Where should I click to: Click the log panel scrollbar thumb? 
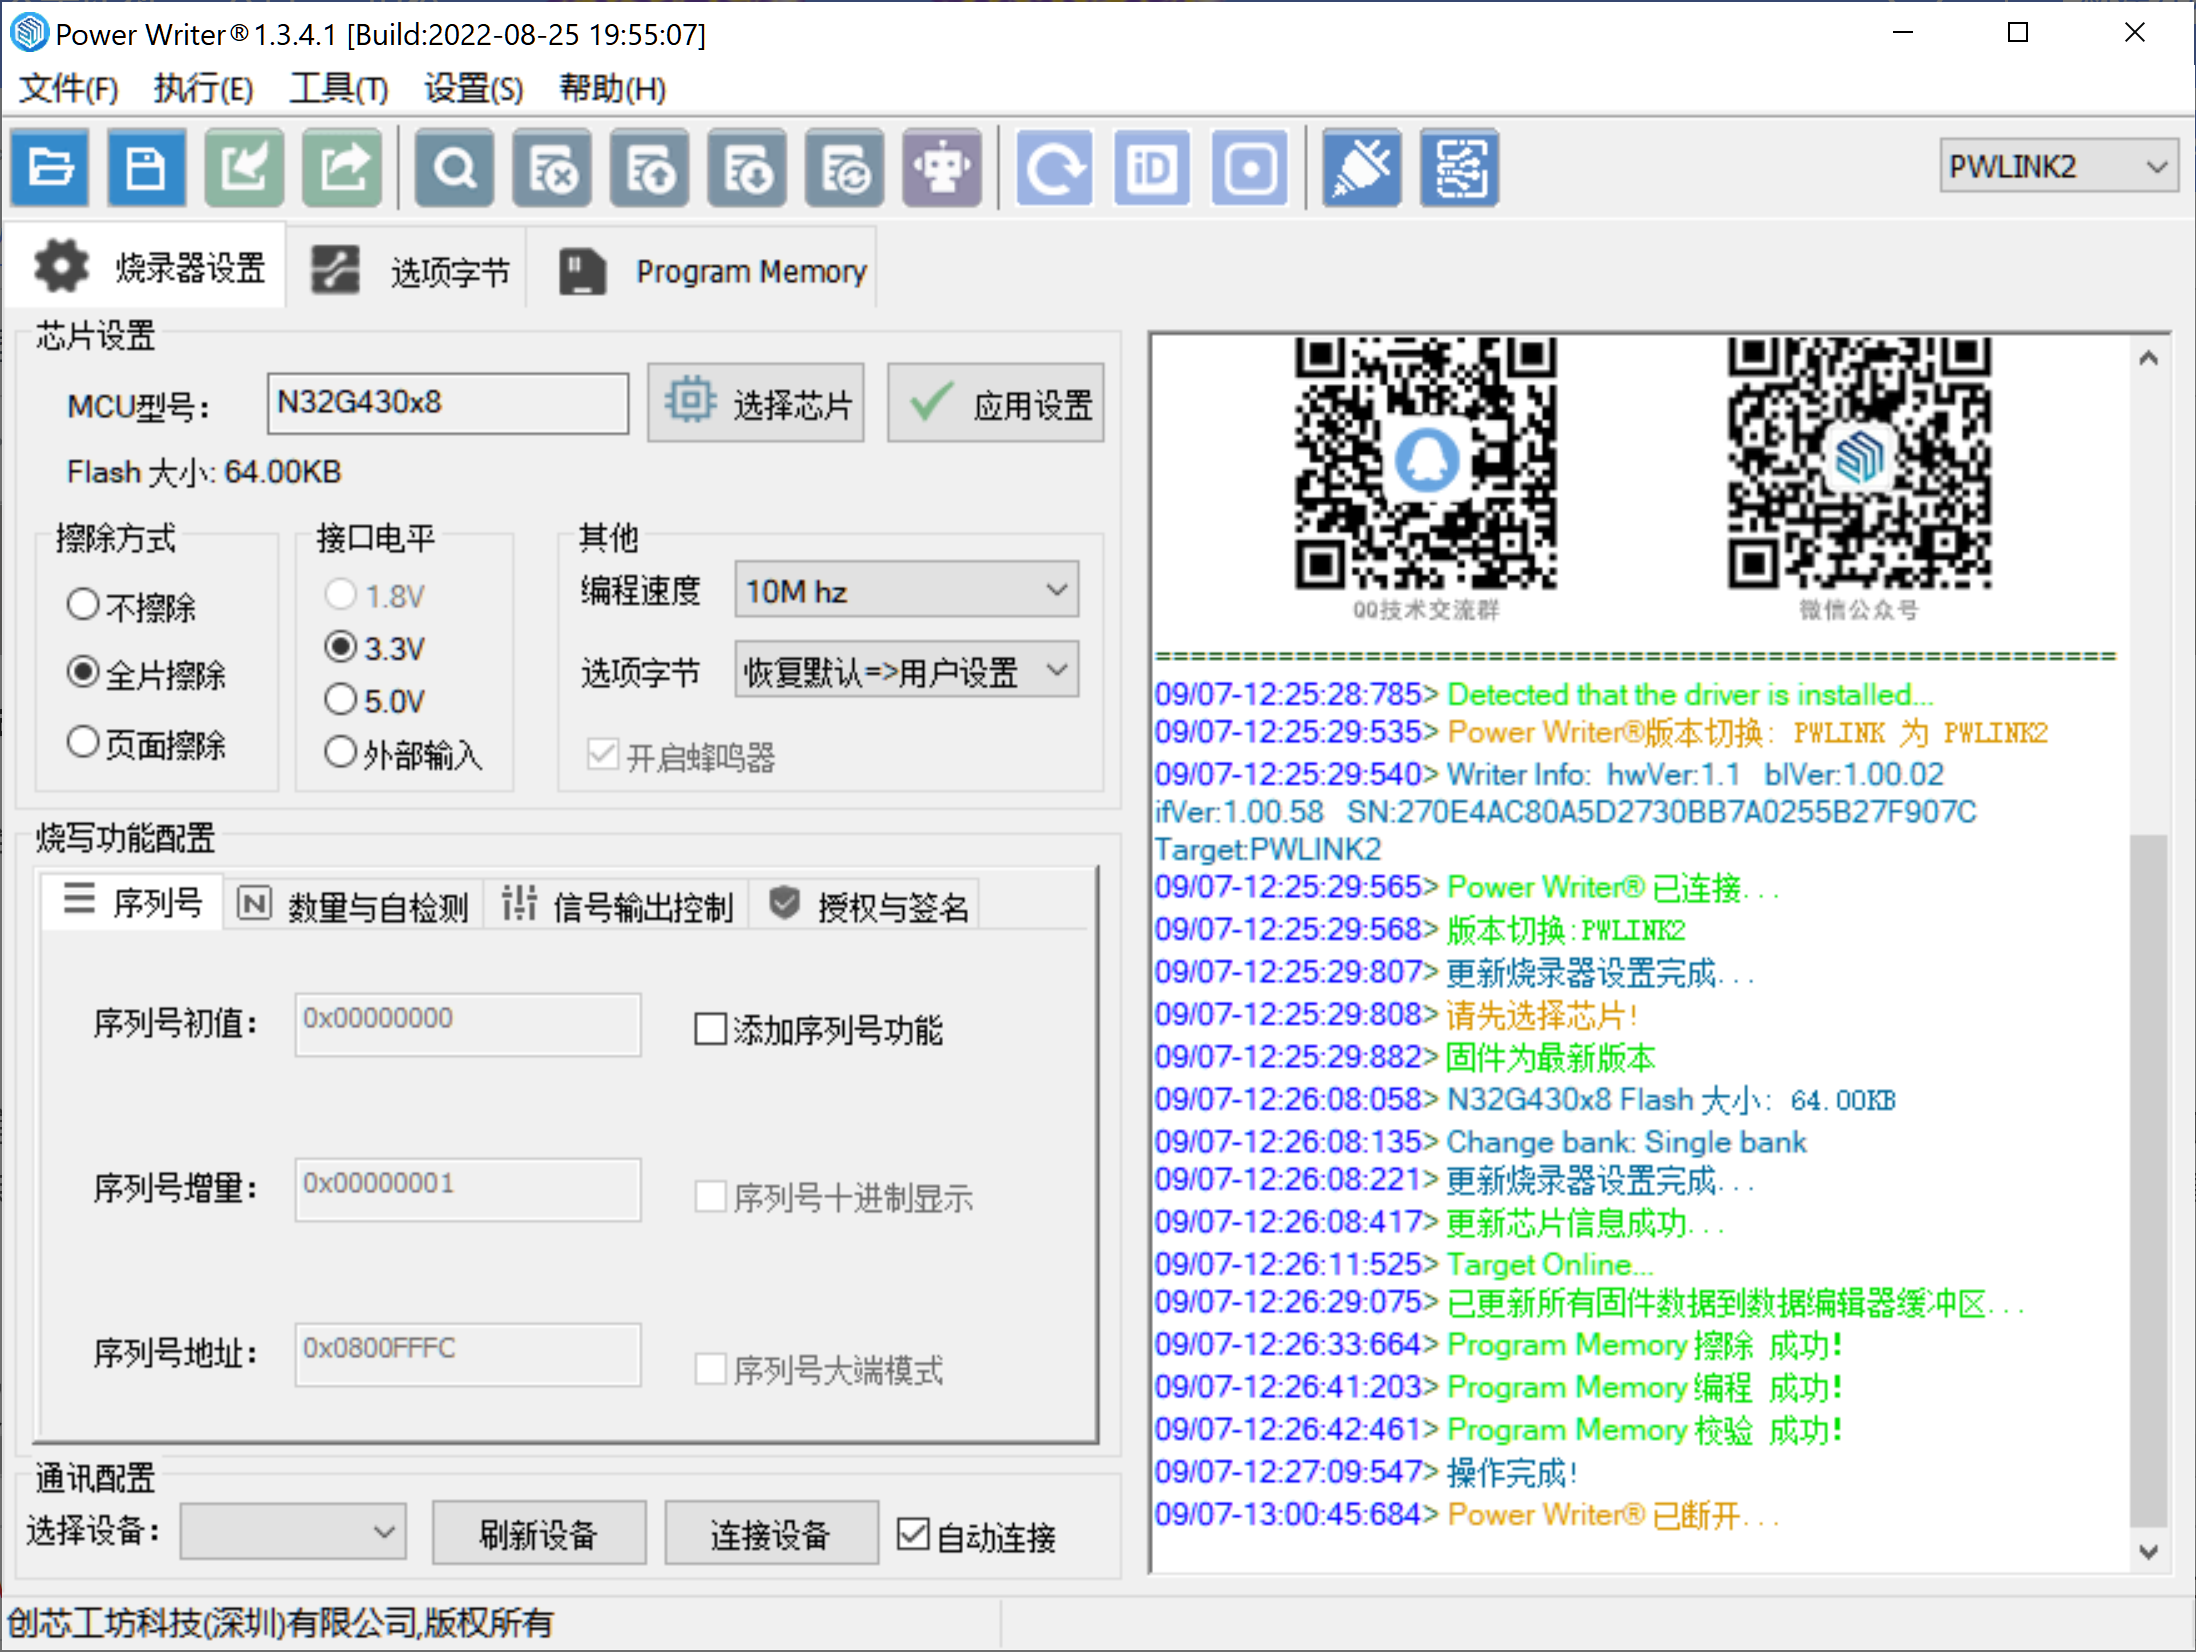pyautogui.click(x=2148, y=1180)
